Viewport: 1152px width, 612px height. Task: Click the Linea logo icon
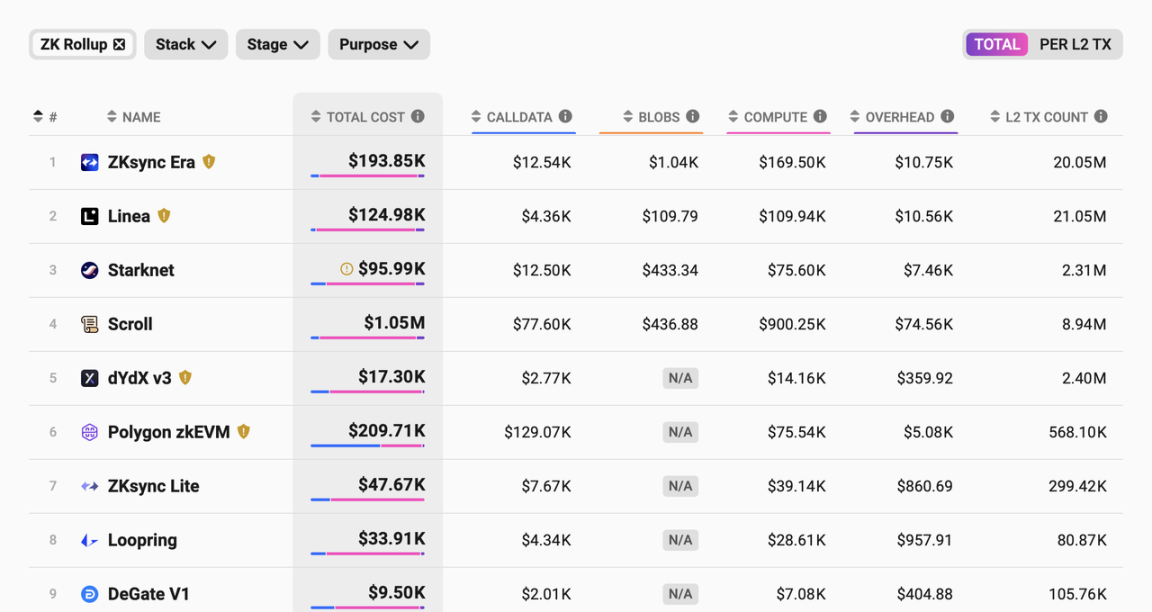90,216
